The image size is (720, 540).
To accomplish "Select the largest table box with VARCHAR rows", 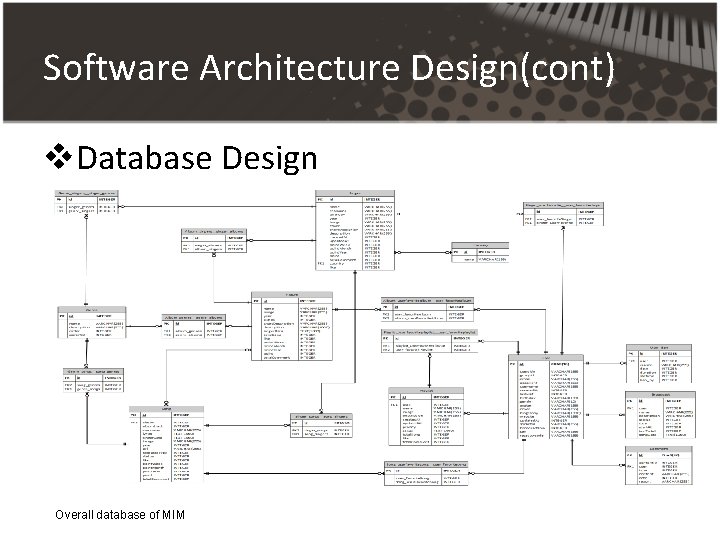I will click(x=546, y=396).
